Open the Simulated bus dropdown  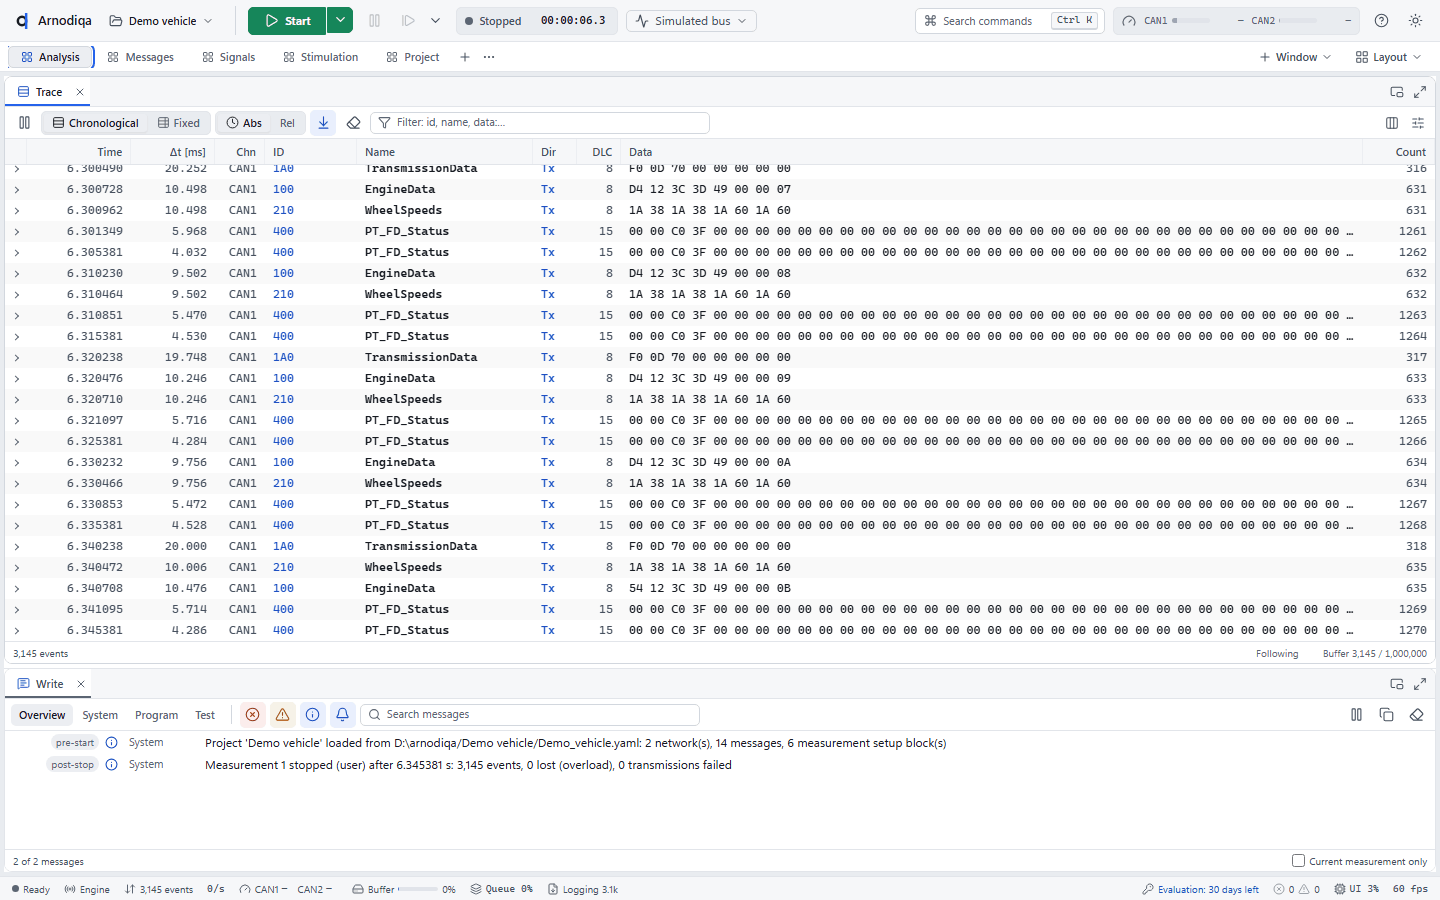(x=691, y=20)
